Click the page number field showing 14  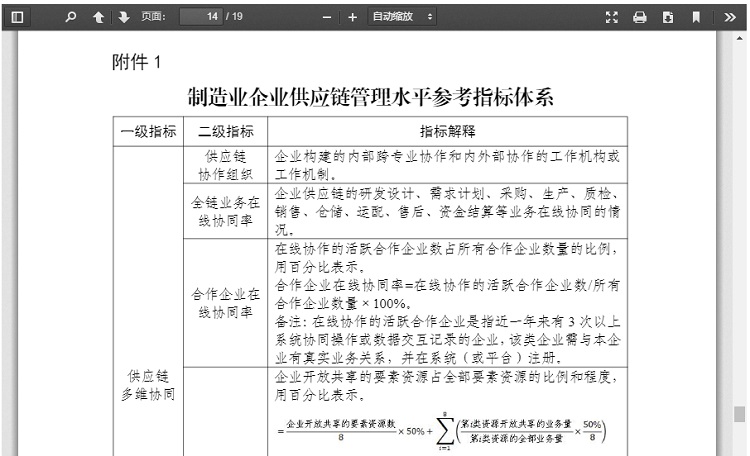pos(201,17)
